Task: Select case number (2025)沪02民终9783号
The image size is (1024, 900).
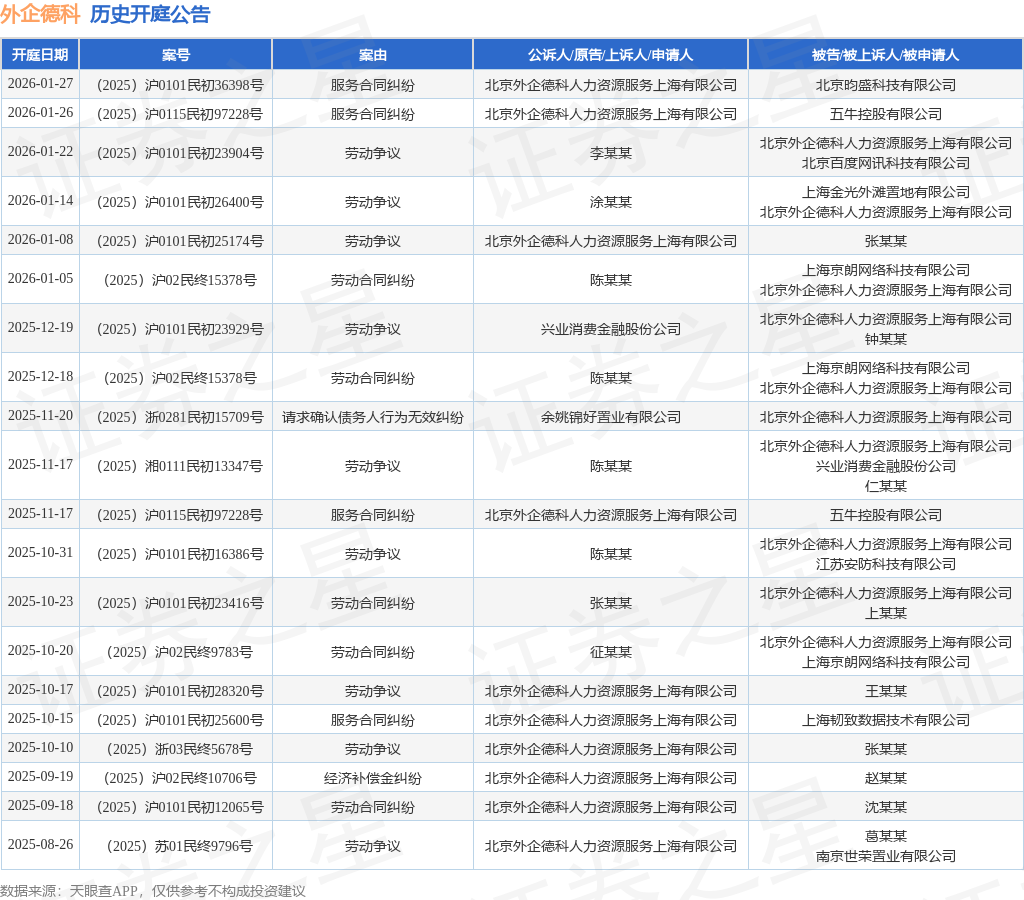Action: (x=180, y=652)
